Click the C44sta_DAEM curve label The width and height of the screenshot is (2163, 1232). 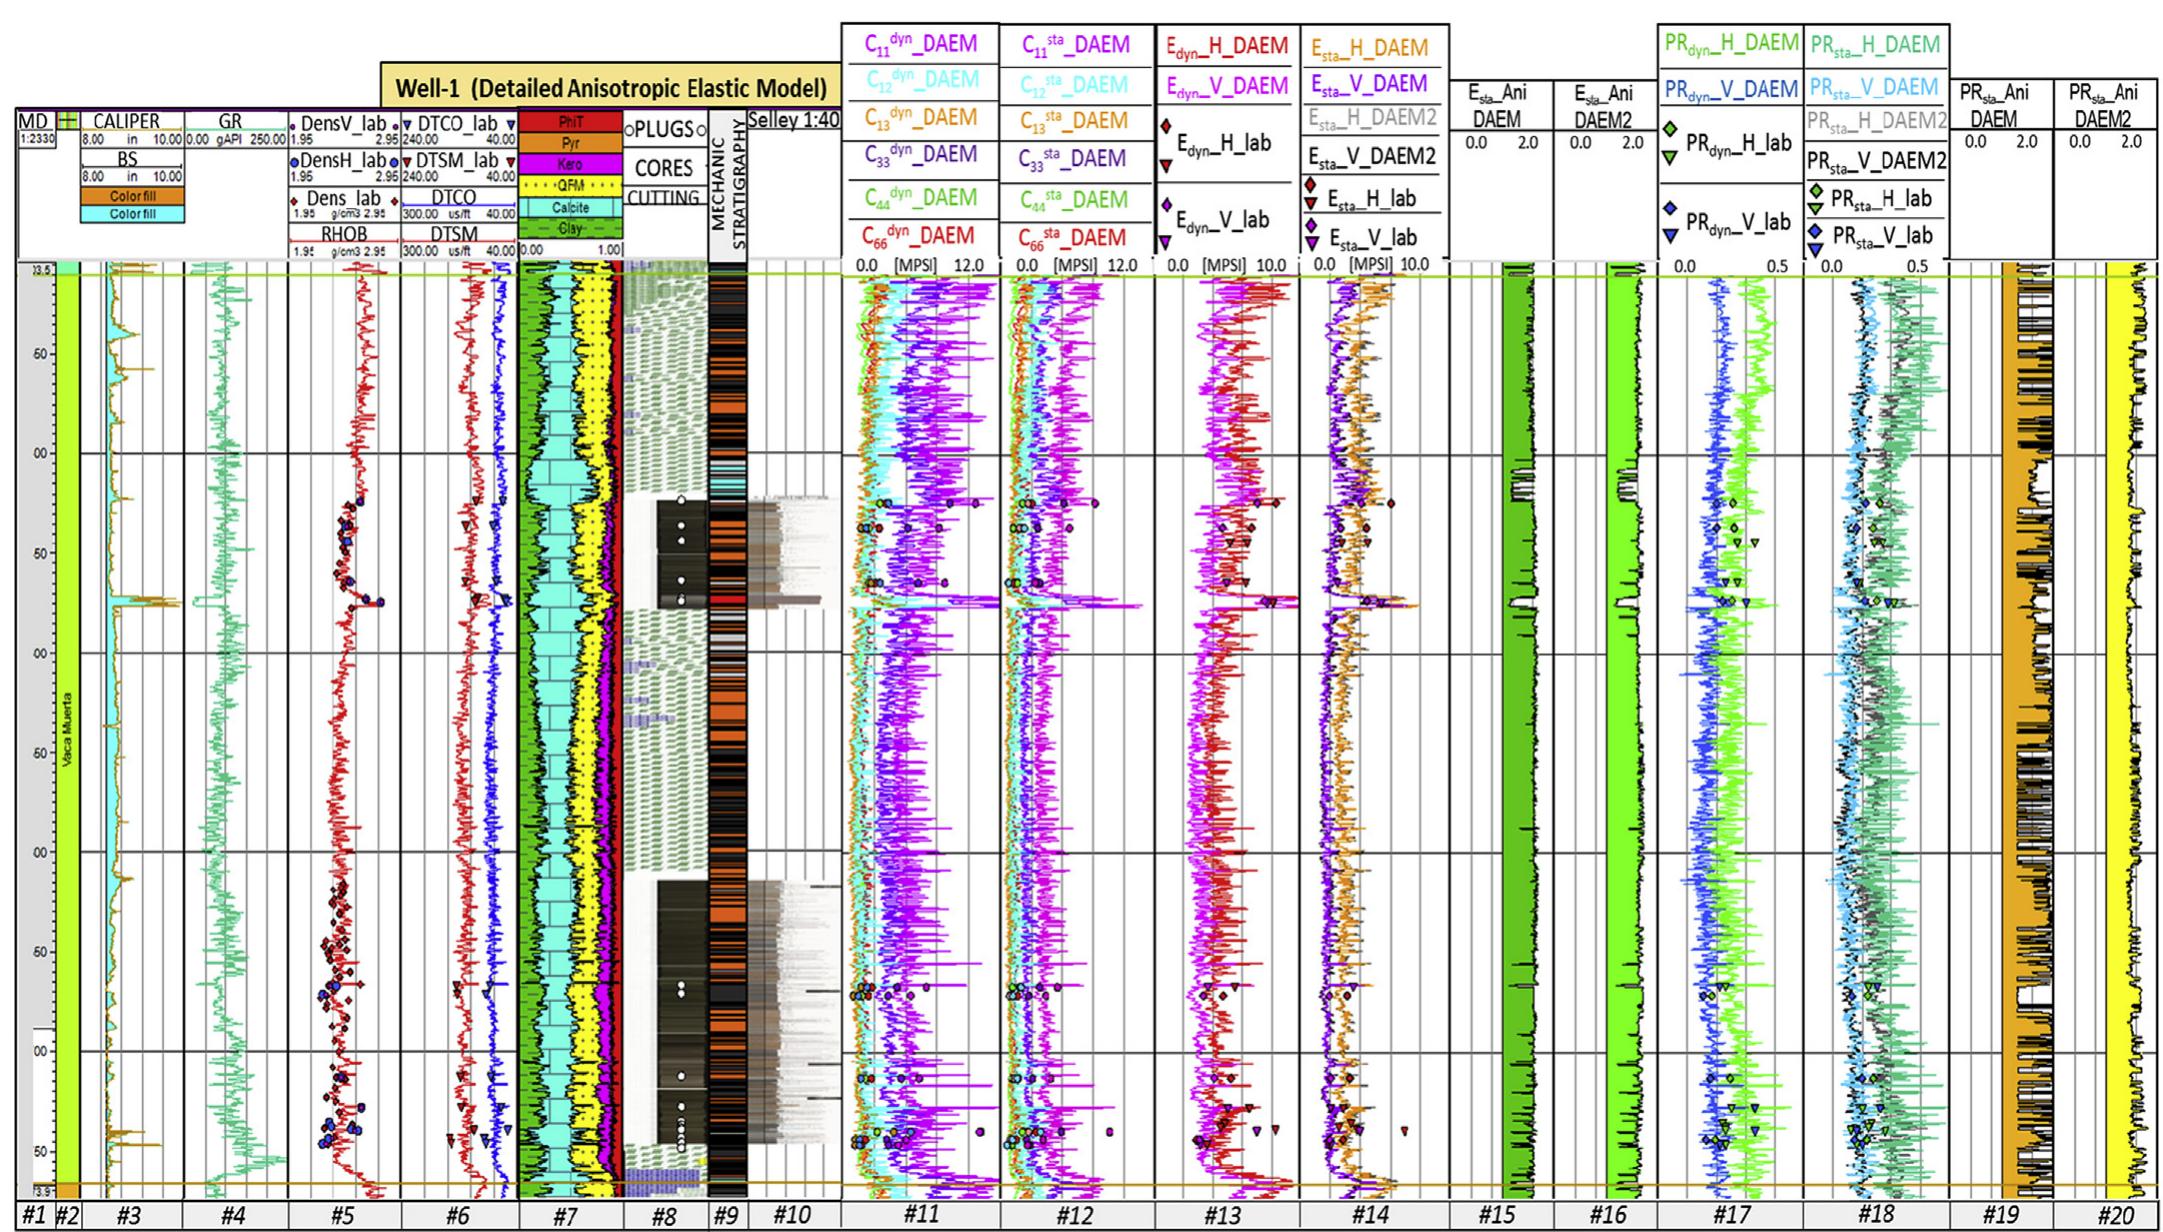[1074, 199]
